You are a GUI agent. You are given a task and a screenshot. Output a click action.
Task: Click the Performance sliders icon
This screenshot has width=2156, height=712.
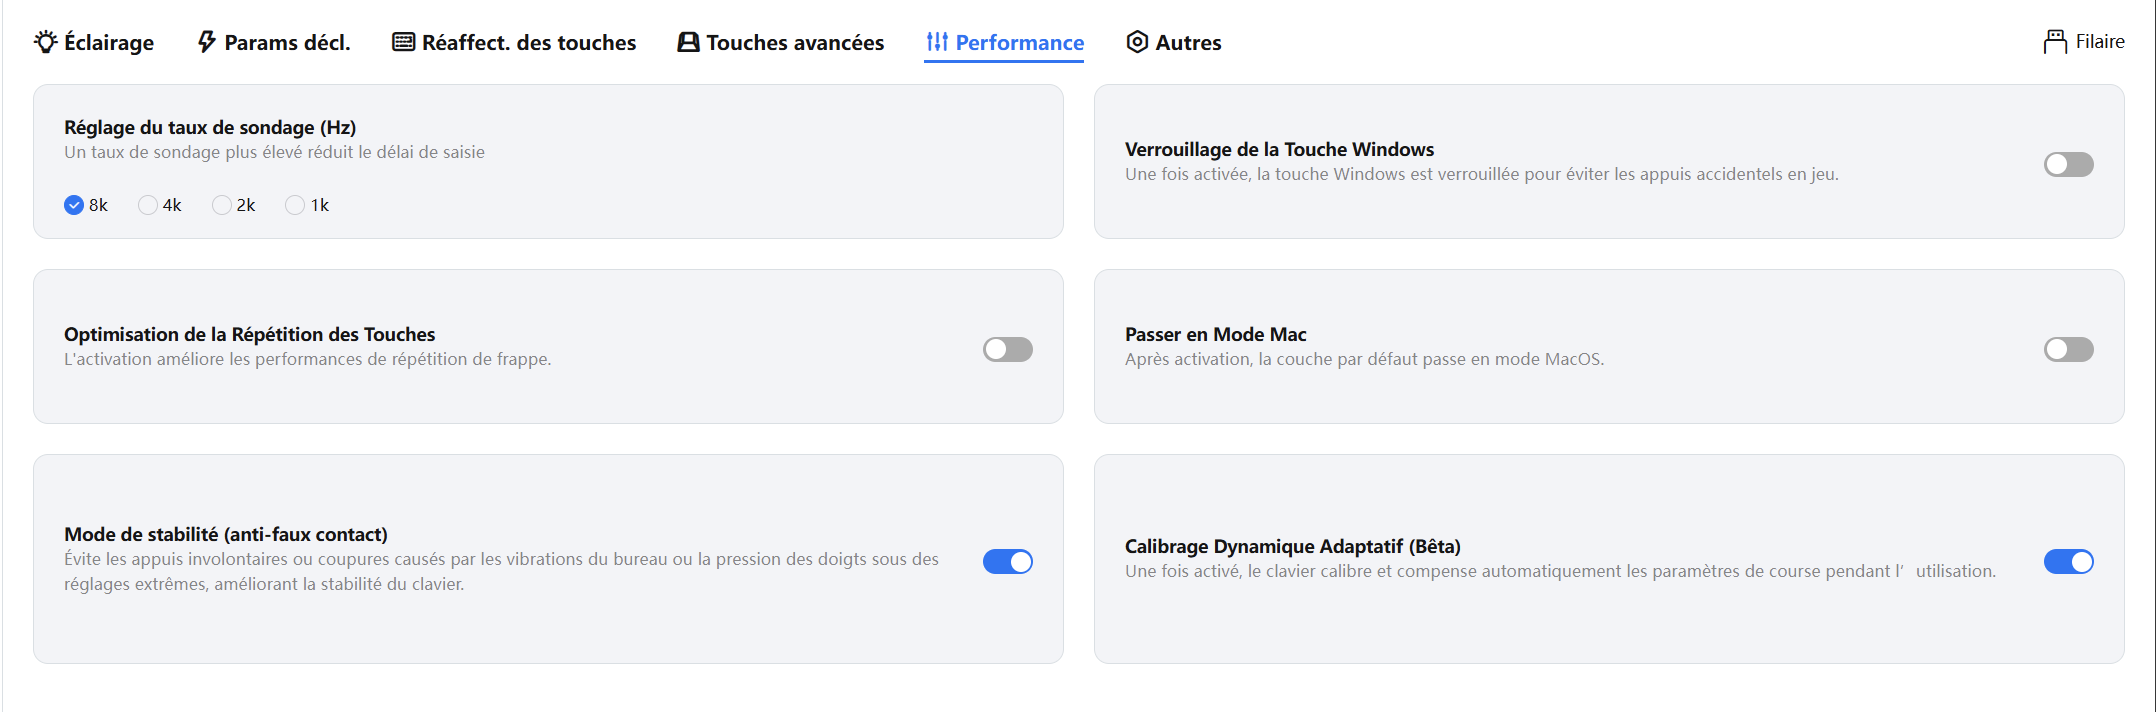[x=937, y=42]
